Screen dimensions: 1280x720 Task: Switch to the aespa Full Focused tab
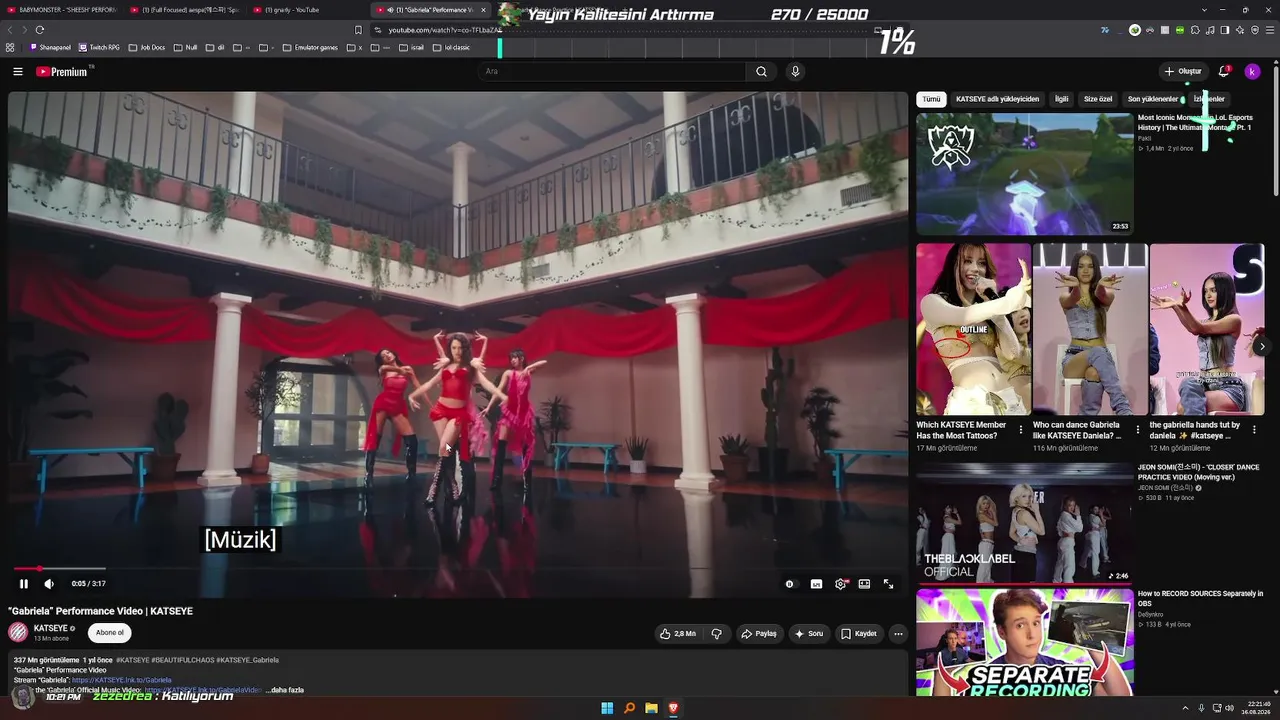pyautogui.click(x=185, y=10)
